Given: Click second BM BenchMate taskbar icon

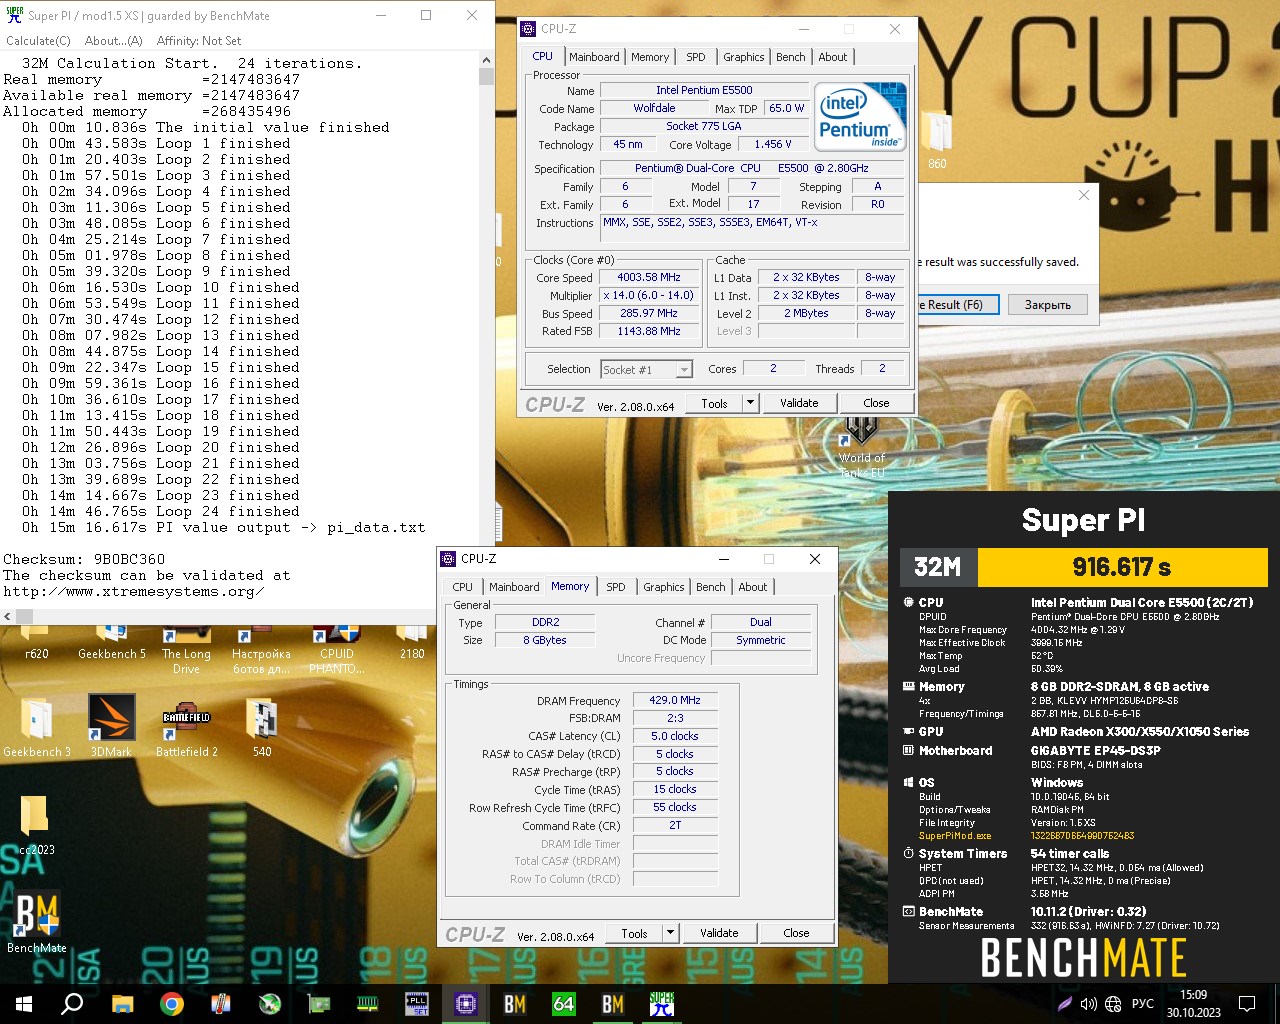Looking at the screenshot, I should click(613, 1003).
